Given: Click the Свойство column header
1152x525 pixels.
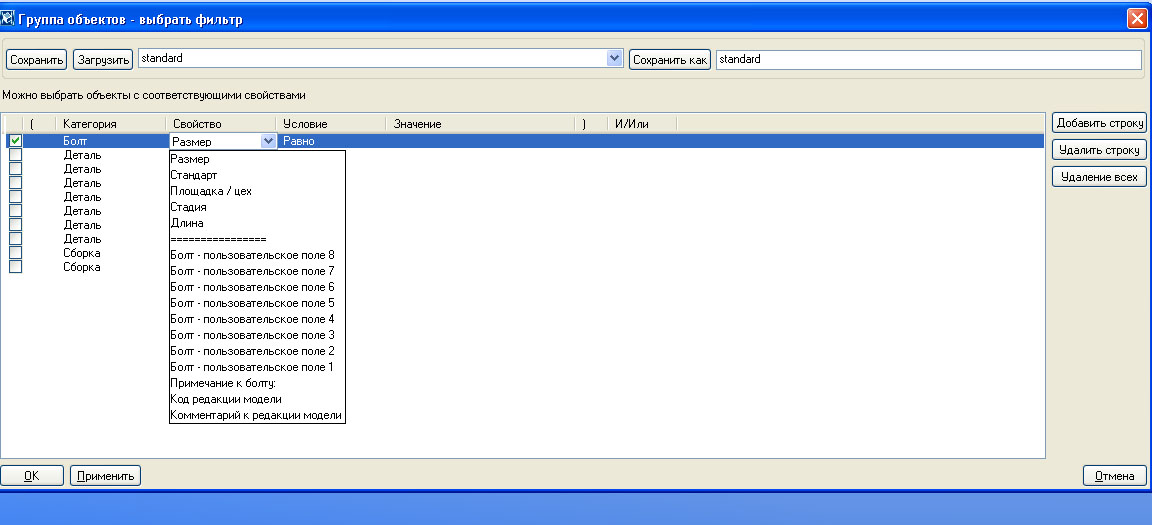Looking at the screenshot, I should pos(220,124).
